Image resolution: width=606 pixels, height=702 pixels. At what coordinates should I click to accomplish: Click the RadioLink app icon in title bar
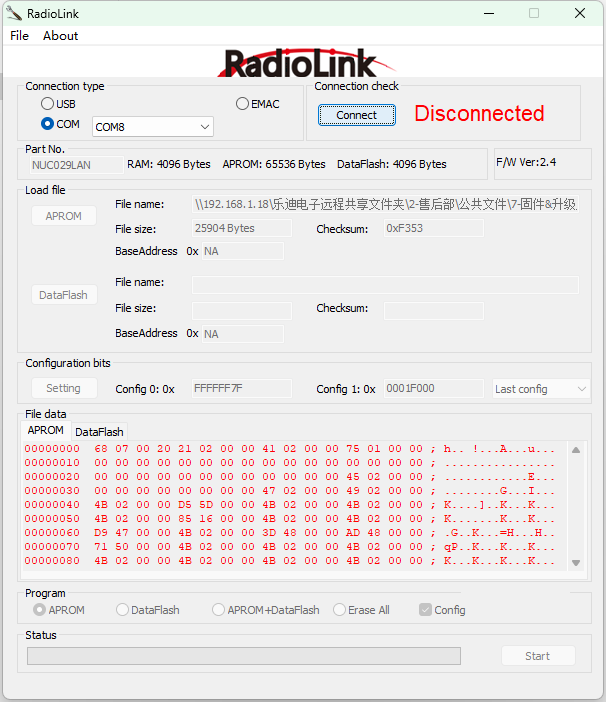(x=14, y=14)
